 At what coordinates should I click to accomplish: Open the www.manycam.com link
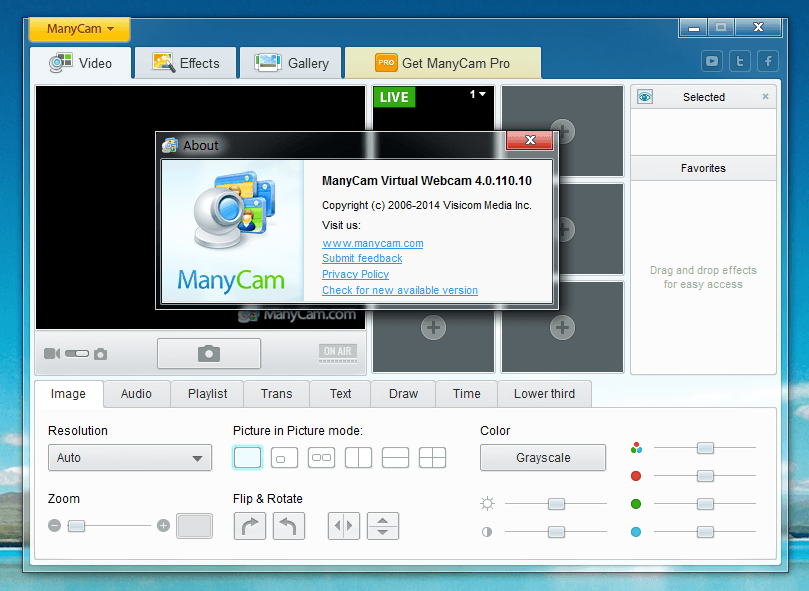[373, 243]
